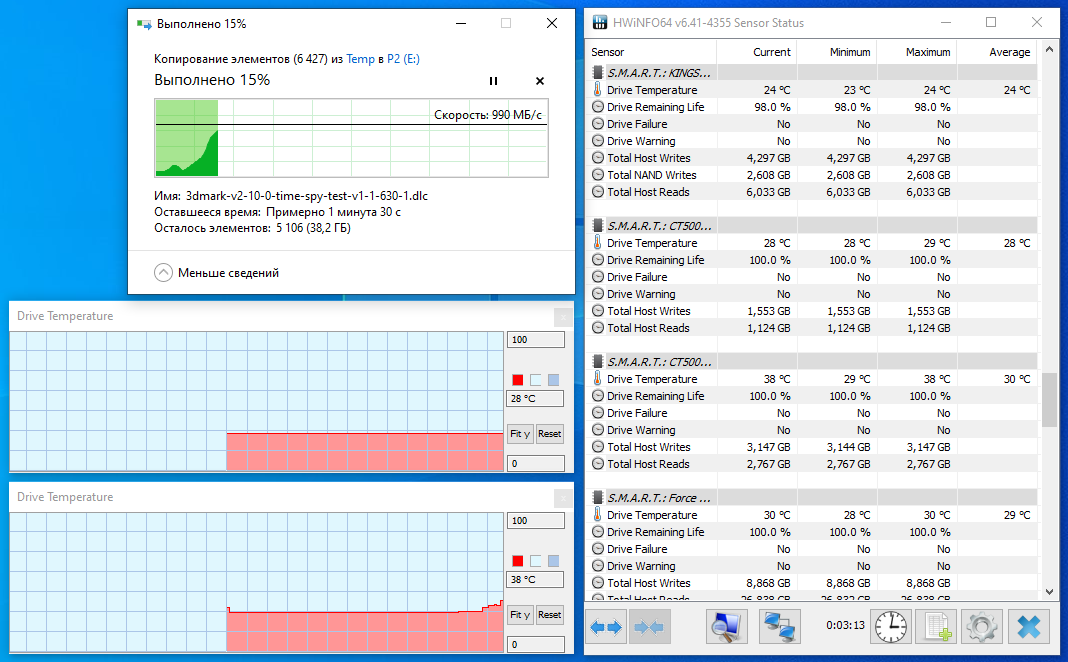Cancel copying with the dialog X button
The width and height of the screenshot is (1068, 662).
click(x=539, y=81)
